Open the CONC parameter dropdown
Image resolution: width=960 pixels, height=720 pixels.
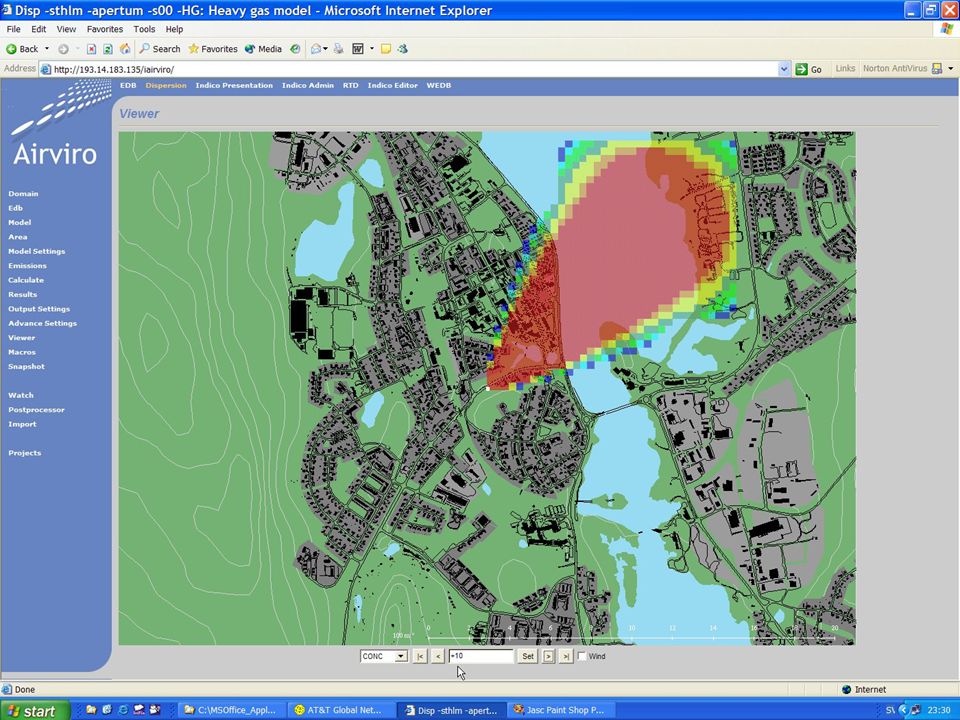coord(384,656)
